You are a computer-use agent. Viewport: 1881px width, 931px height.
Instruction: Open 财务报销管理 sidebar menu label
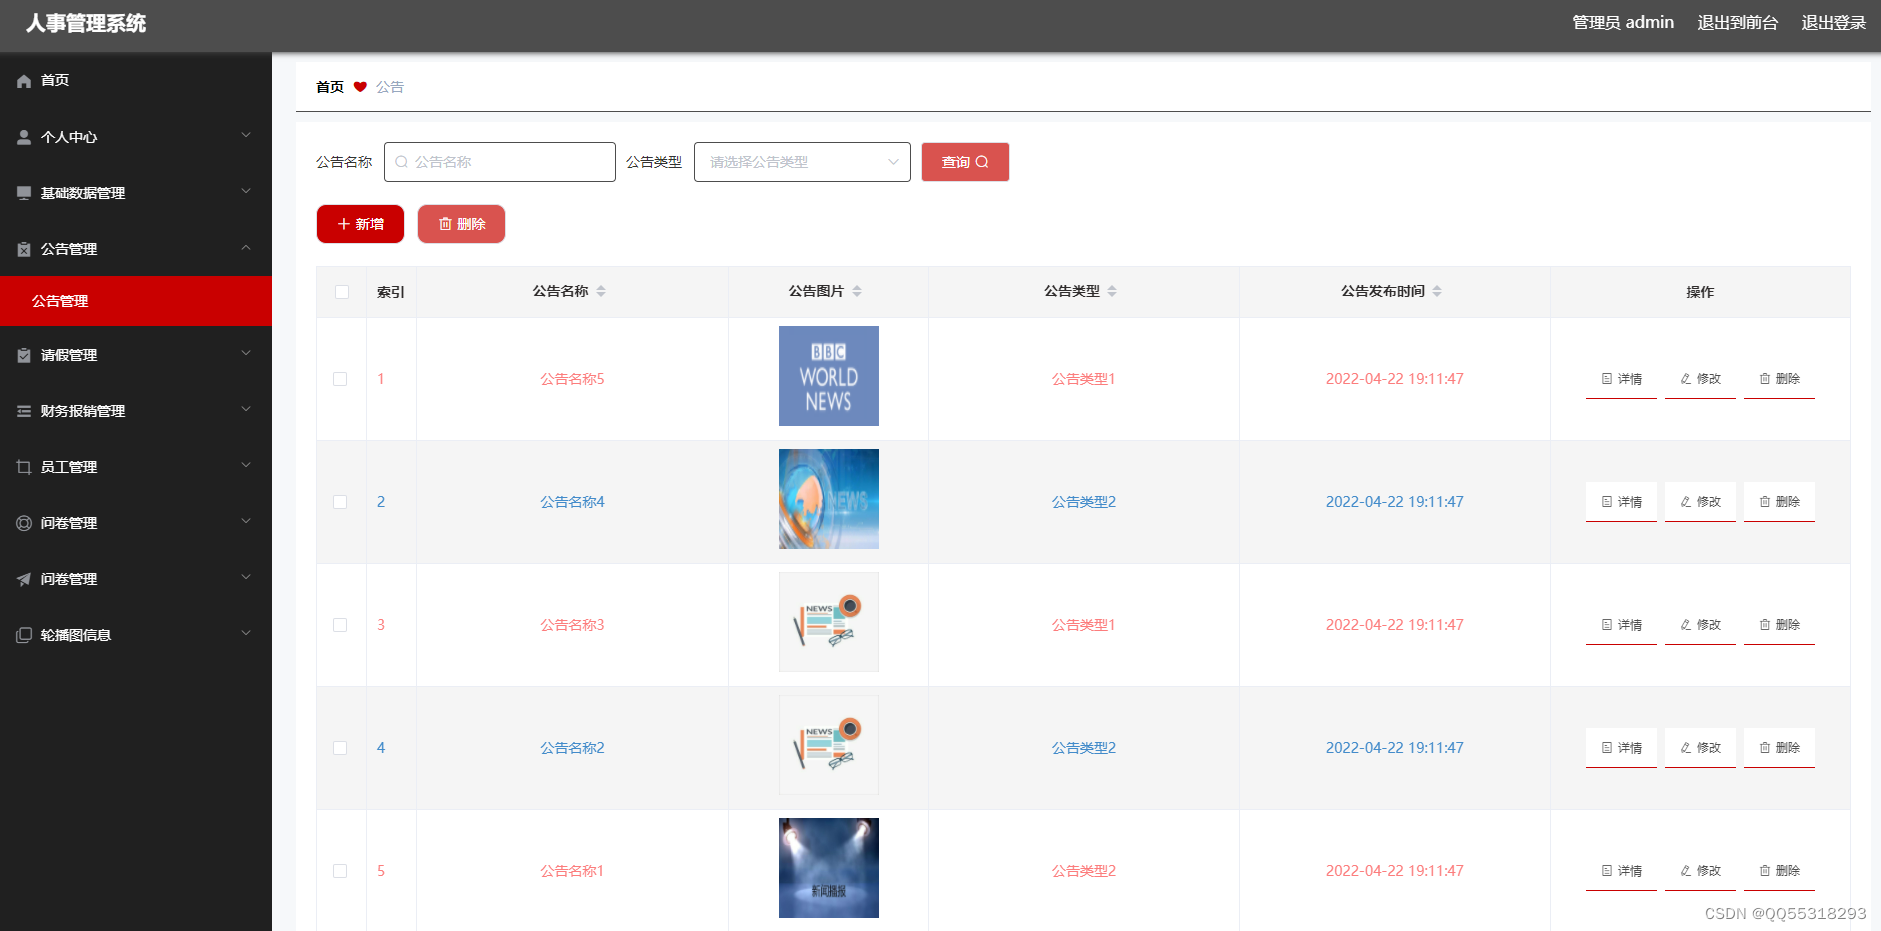coord(83,411)
